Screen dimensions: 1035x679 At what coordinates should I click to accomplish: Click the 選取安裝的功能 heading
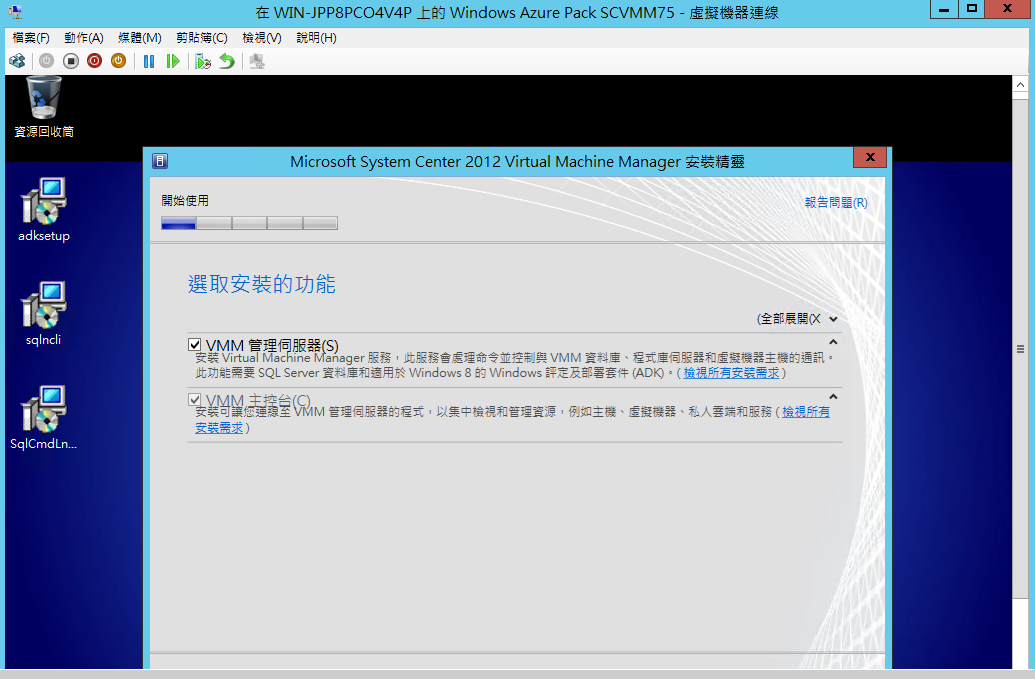point(262,284)
